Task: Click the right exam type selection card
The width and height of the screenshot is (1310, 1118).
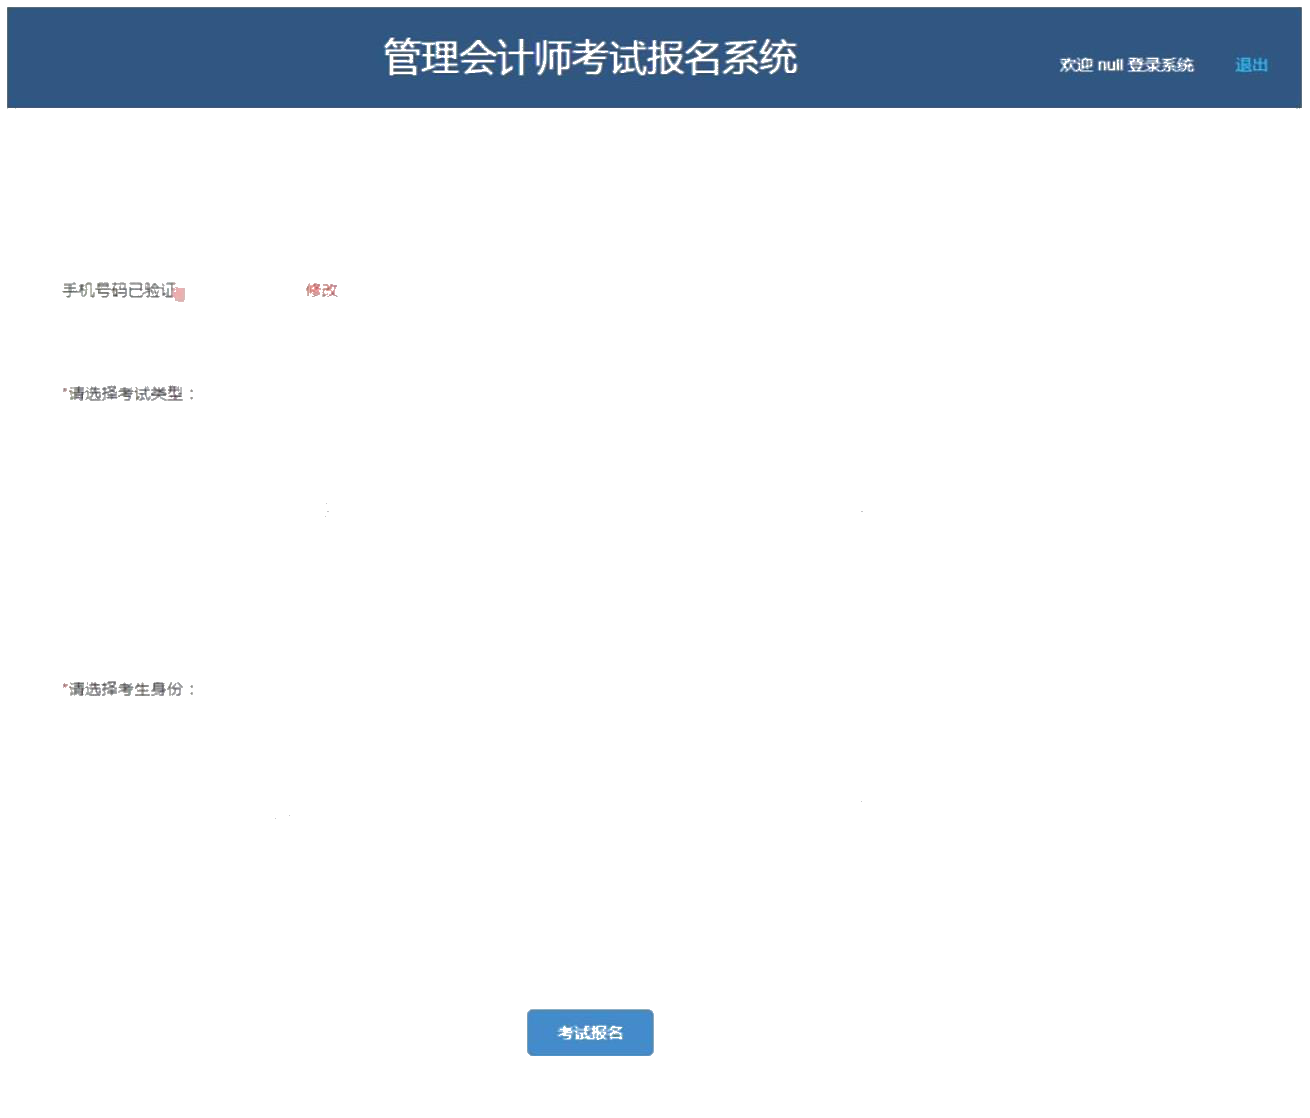Action: point(860,508)
